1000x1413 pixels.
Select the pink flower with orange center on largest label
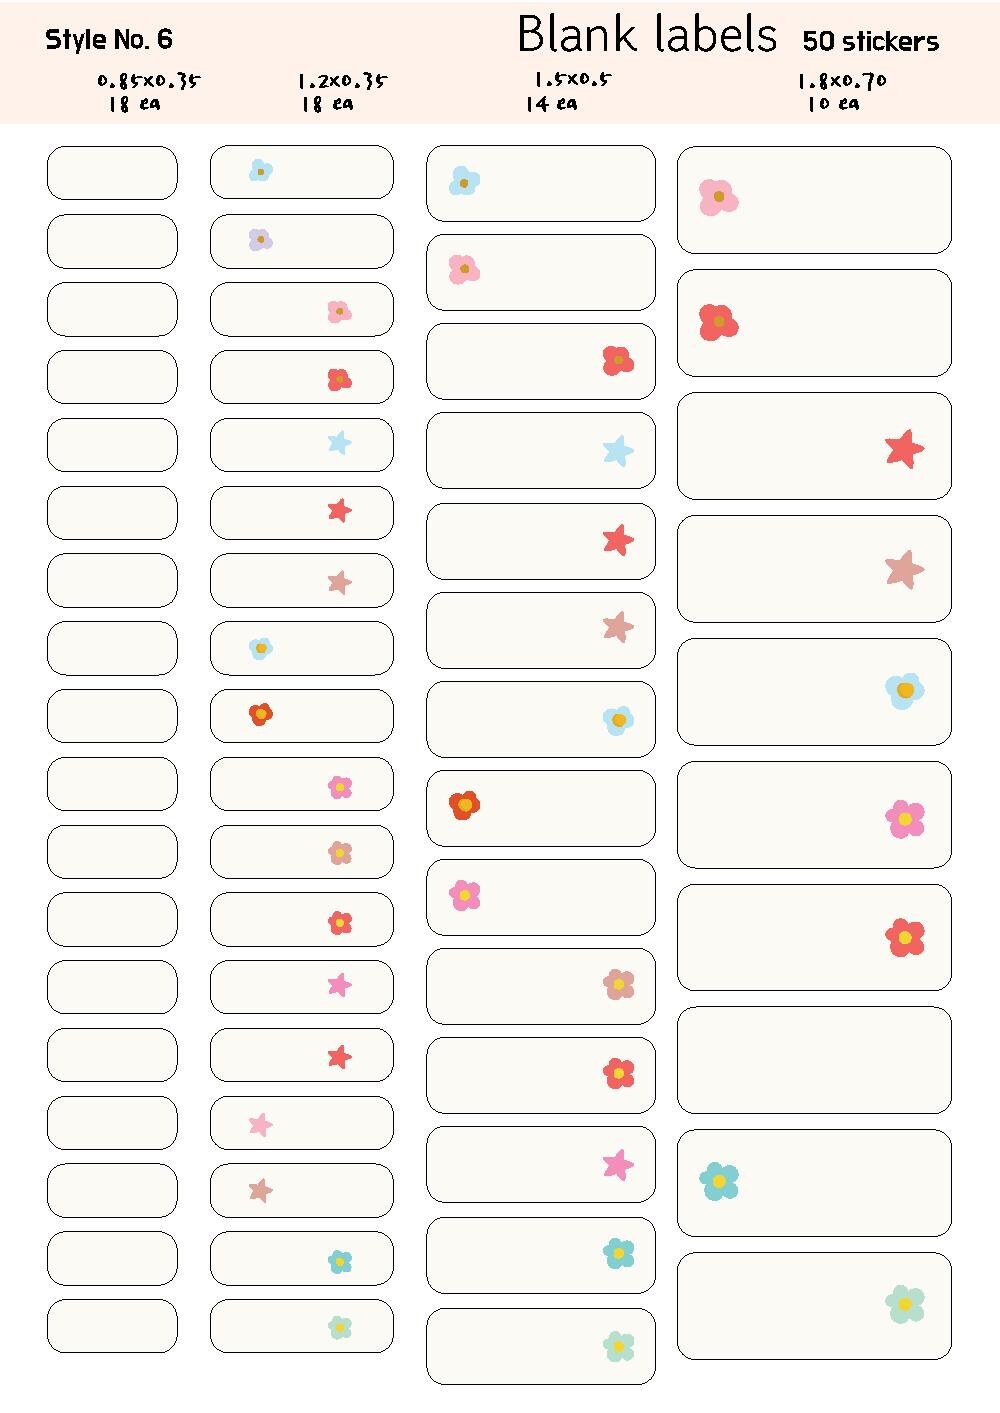[718, 198]
